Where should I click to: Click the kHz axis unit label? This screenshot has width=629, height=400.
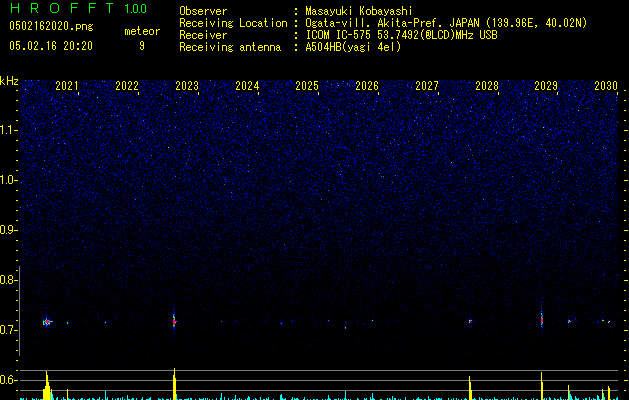9,81
